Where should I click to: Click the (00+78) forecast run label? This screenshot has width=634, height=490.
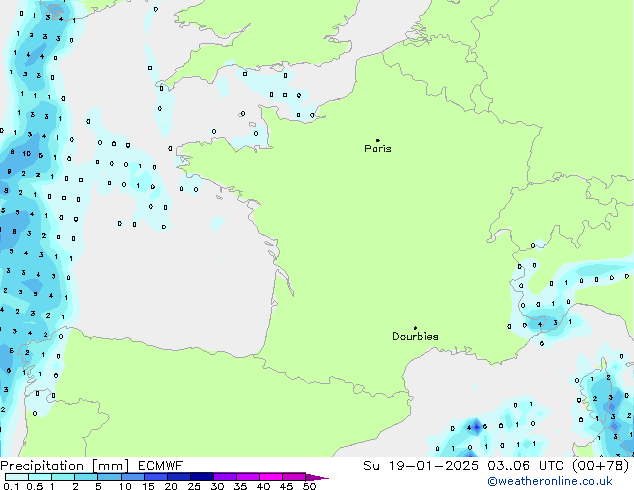pos(602,465)
